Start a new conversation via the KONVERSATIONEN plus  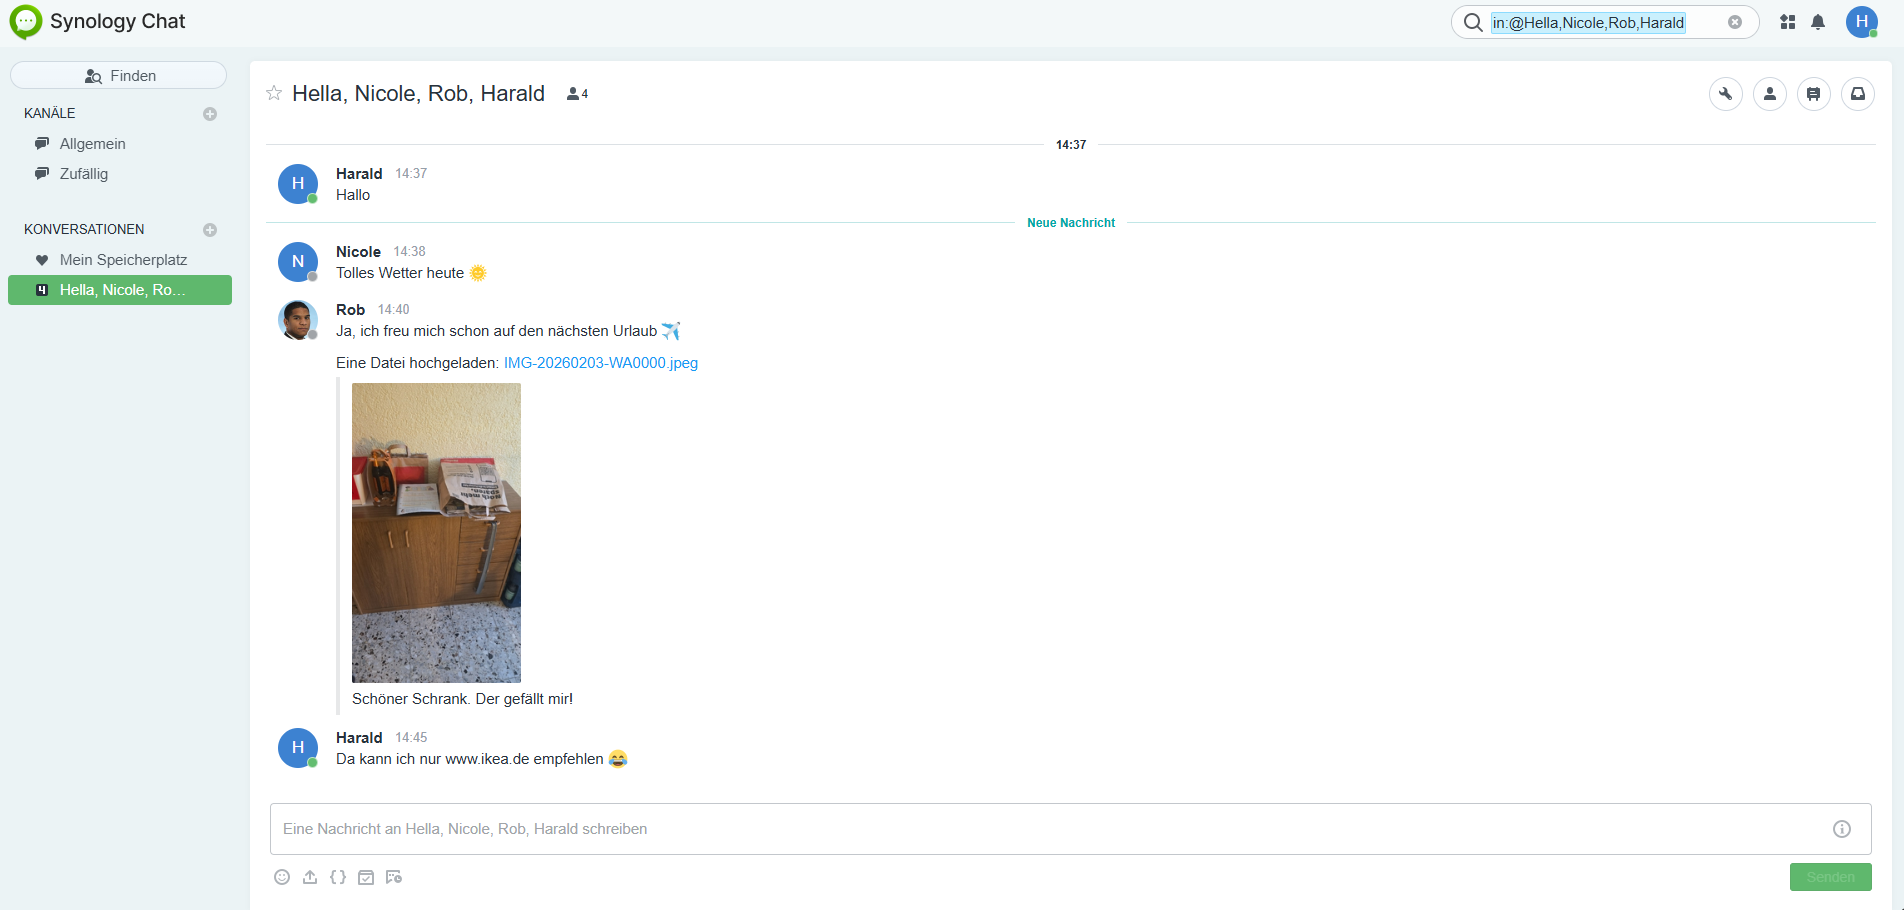(210, 229)
